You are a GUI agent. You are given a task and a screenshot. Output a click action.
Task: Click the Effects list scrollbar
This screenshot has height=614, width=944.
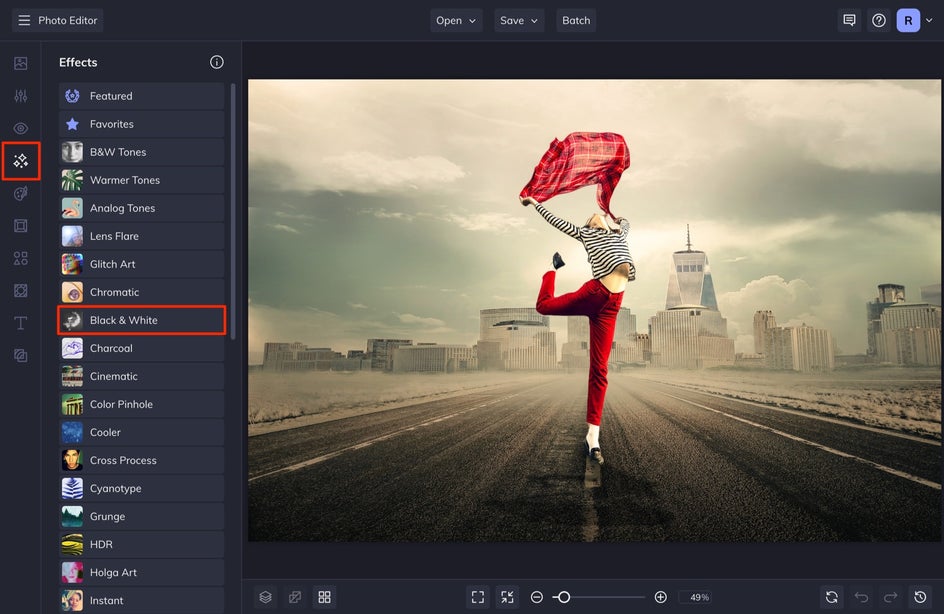(233, 212)
